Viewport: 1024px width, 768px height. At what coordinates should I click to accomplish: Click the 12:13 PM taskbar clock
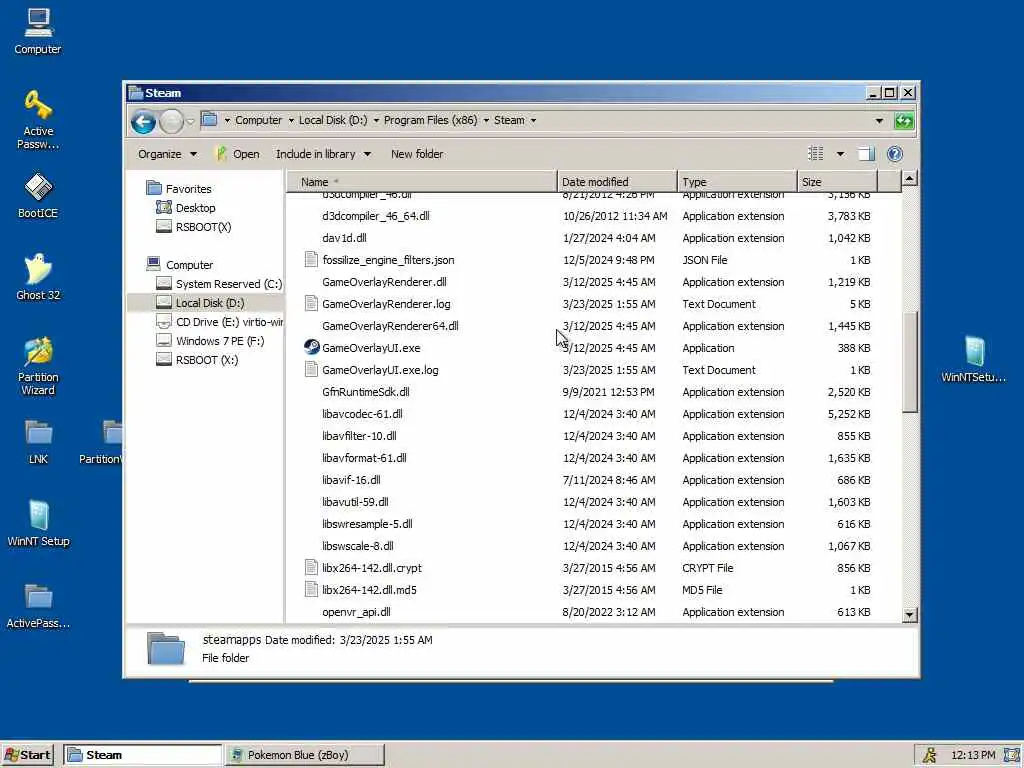[973, 755]
